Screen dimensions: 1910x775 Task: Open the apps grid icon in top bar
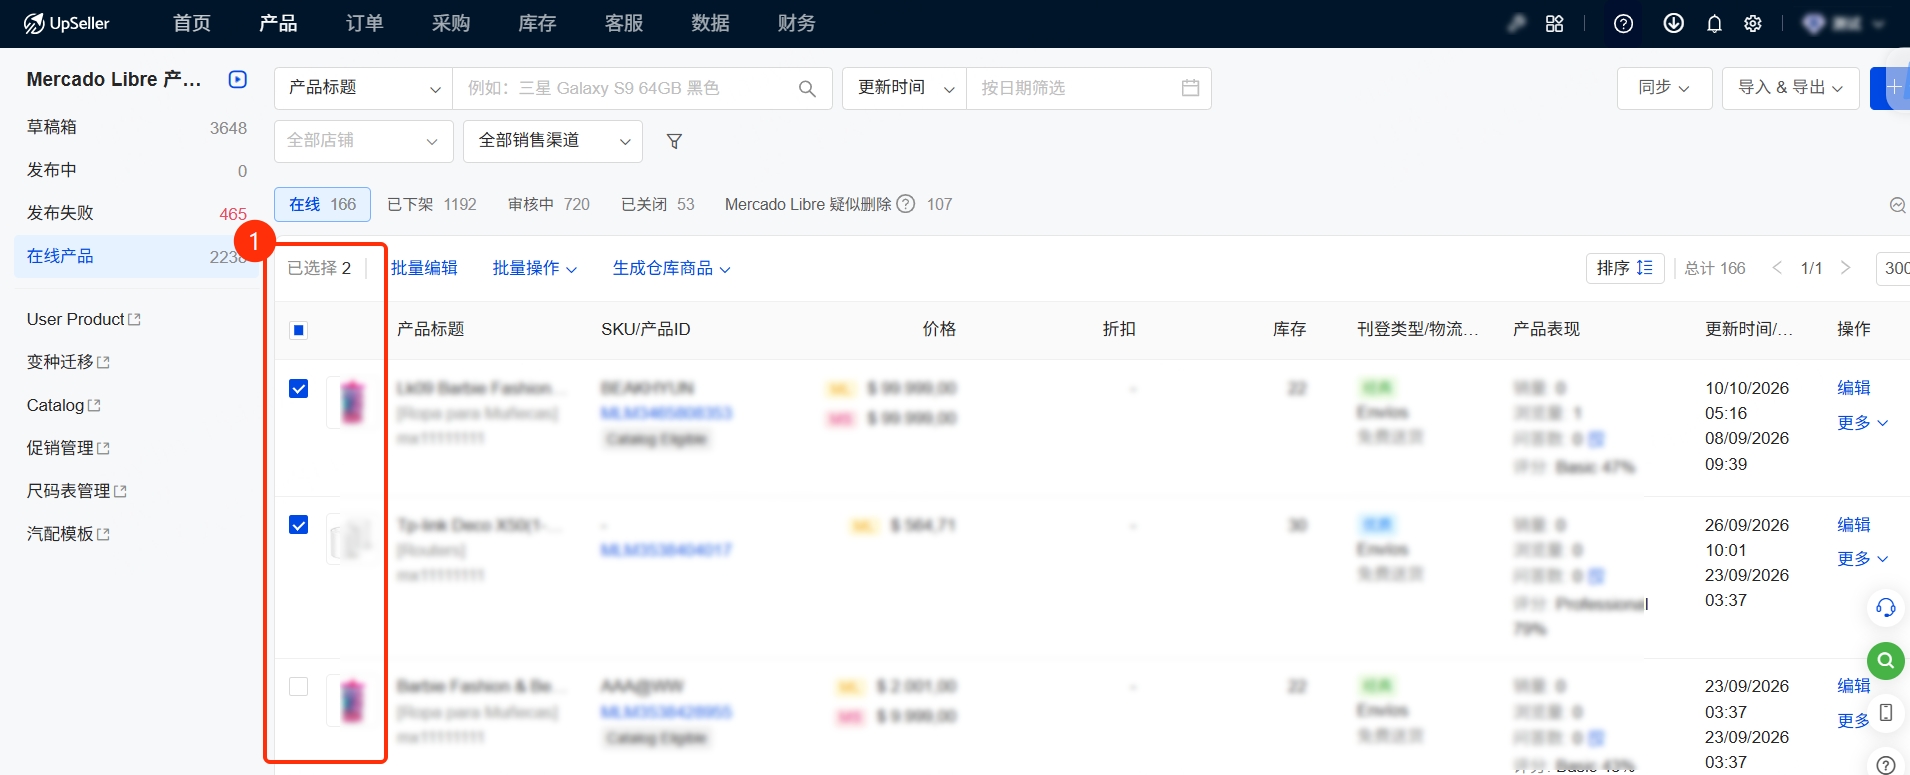(x=1554, y=23)
